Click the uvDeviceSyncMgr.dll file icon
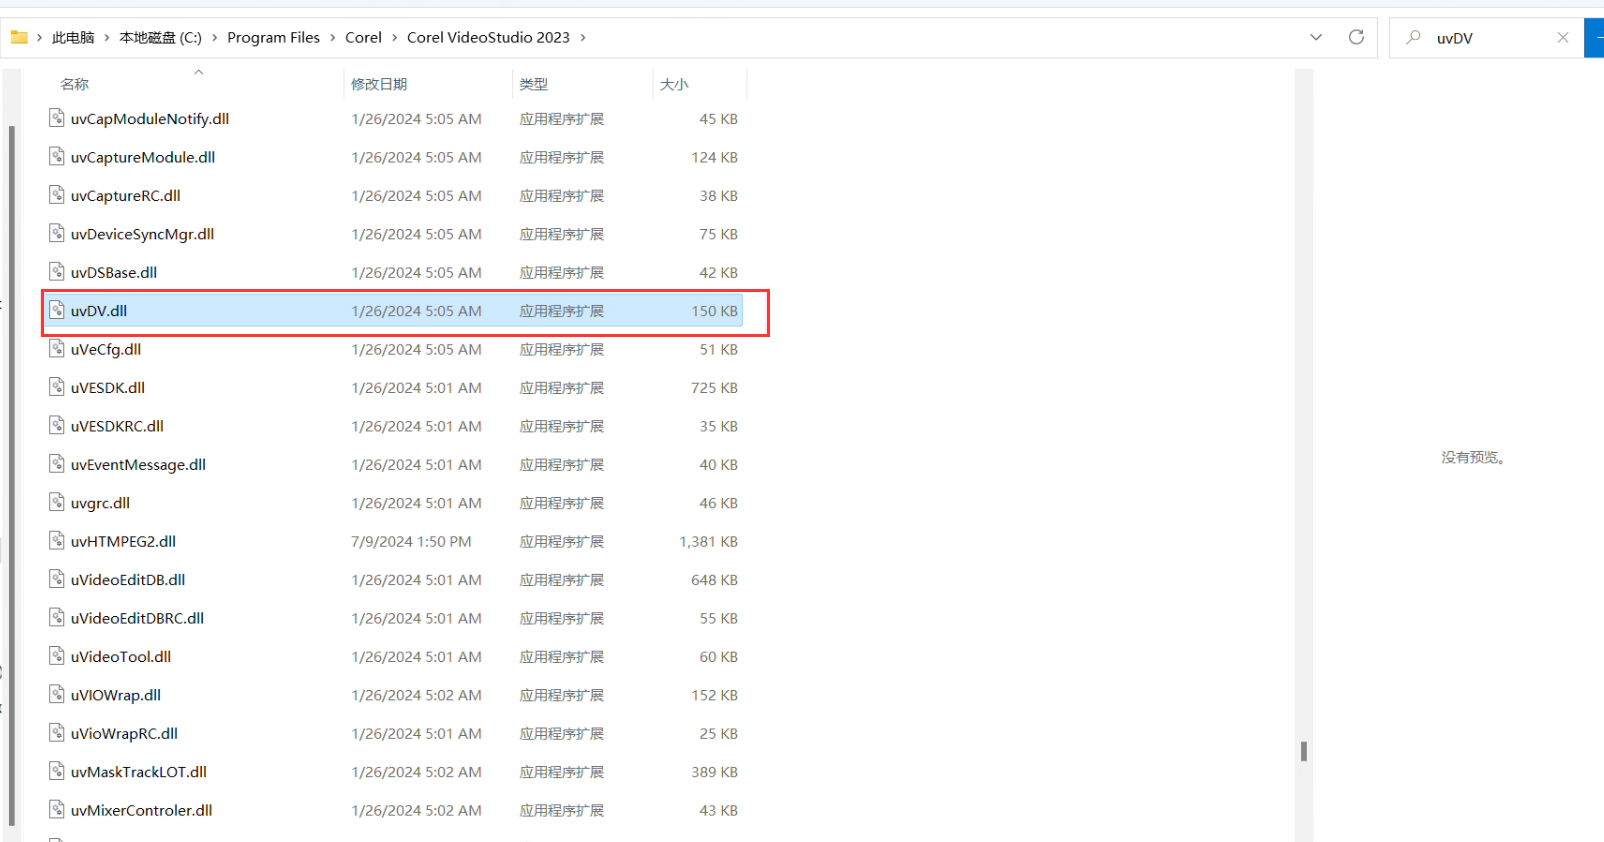The image size is (1604, 842). [57, 233]
